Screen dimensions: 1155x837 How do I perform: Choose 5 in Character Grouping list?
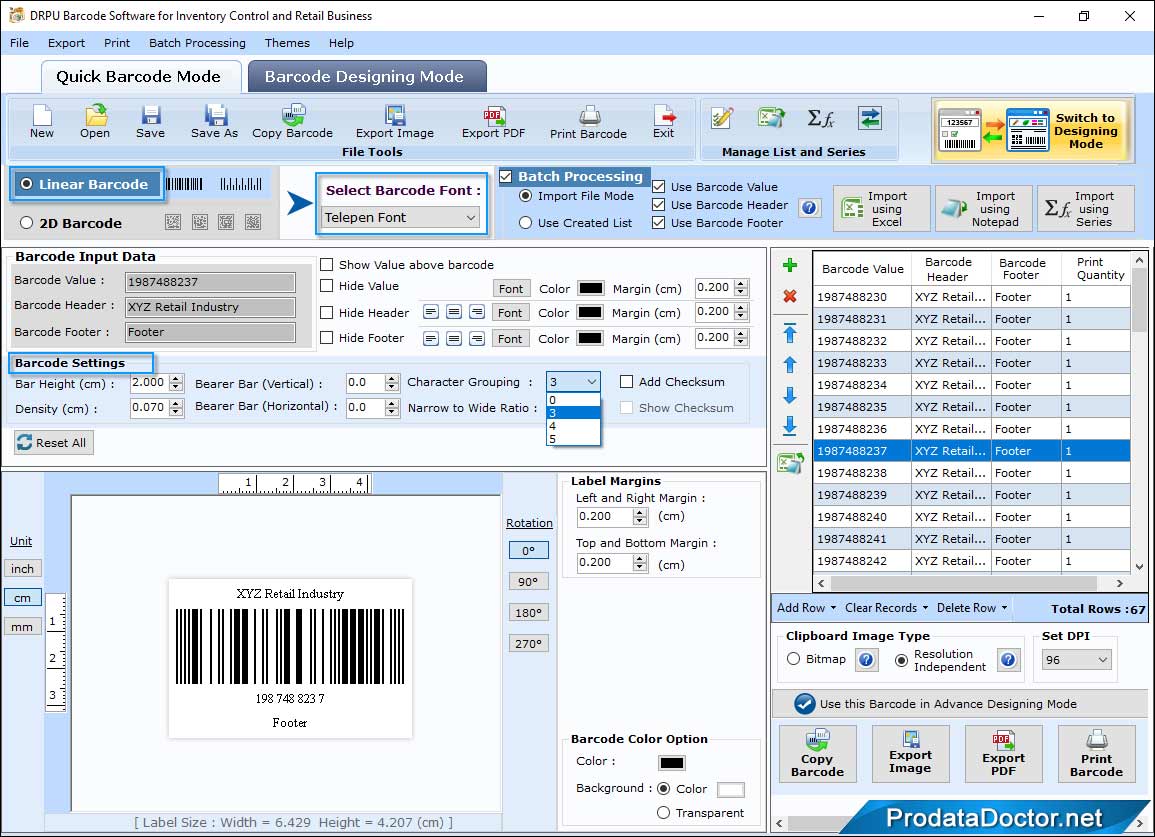tap(573, 439)
